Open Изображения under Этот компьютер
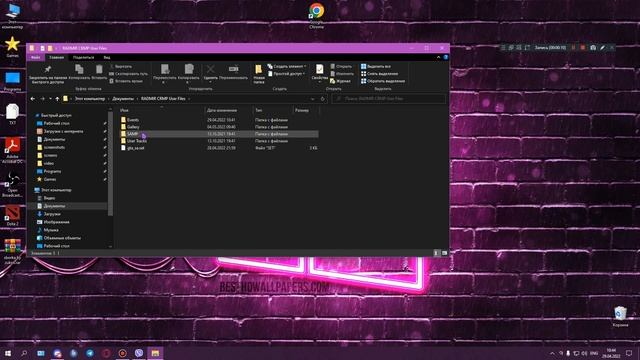 [x=56, y=222]
